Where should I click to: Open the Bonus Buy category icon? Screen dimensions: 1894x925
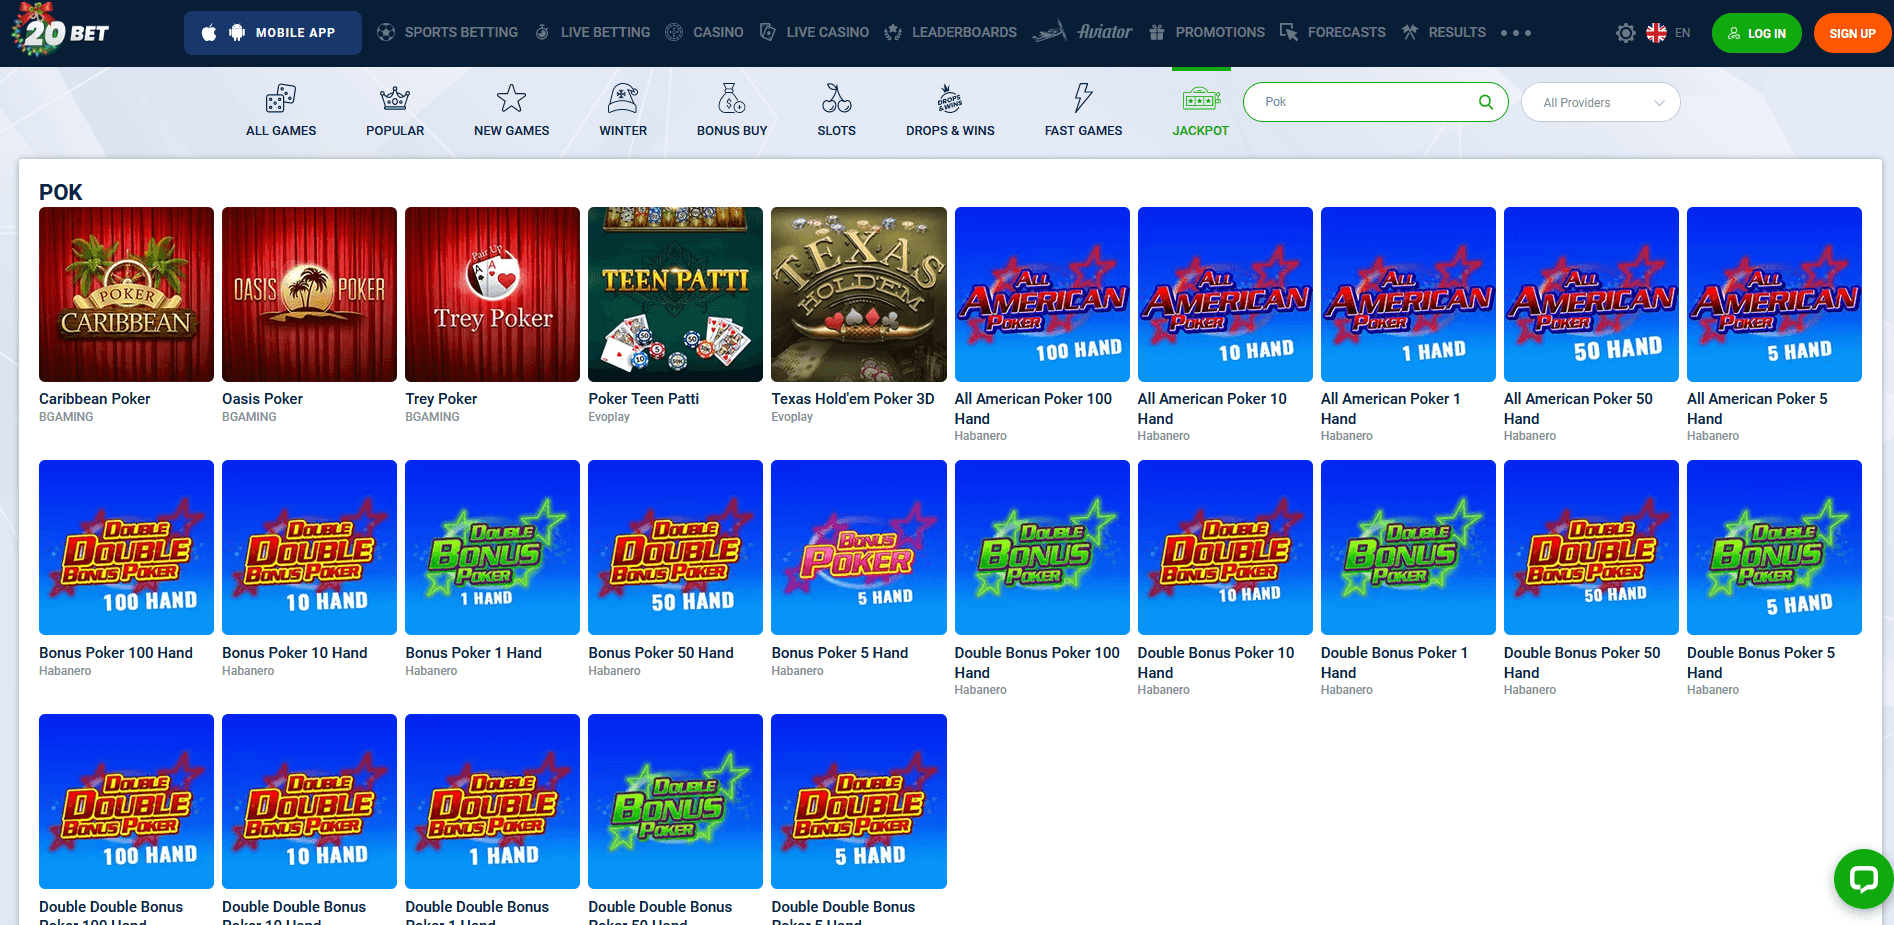tap(732, 98)
